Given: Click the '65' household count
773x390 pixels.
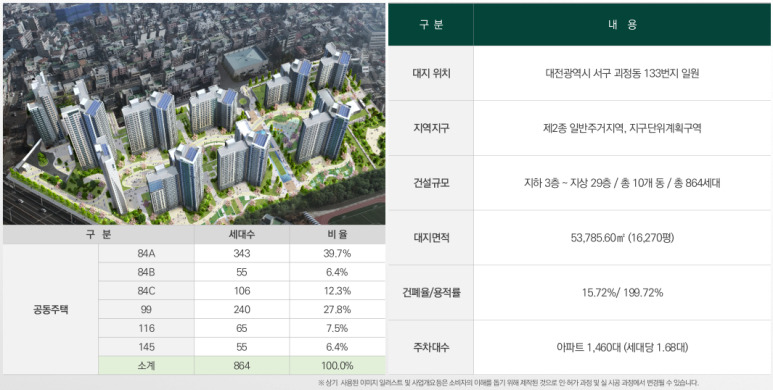Looking at the screenshot, I should 242,329.
